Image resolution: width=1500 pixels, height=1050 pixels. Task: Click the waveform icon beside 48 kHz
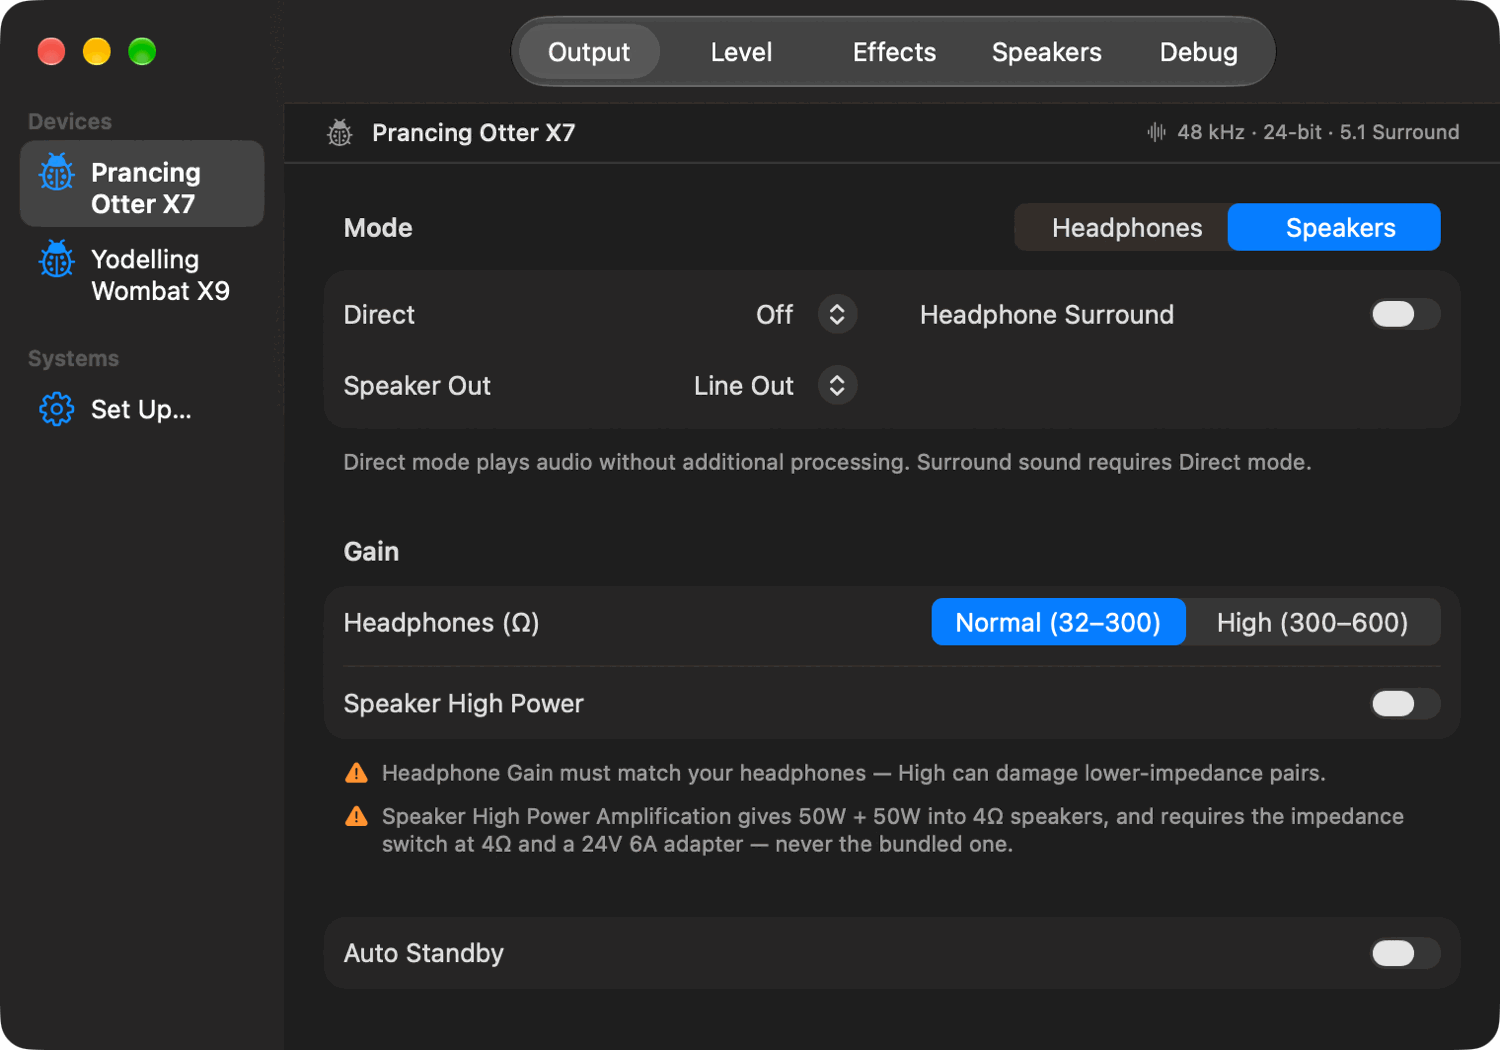pos(1157,132)
